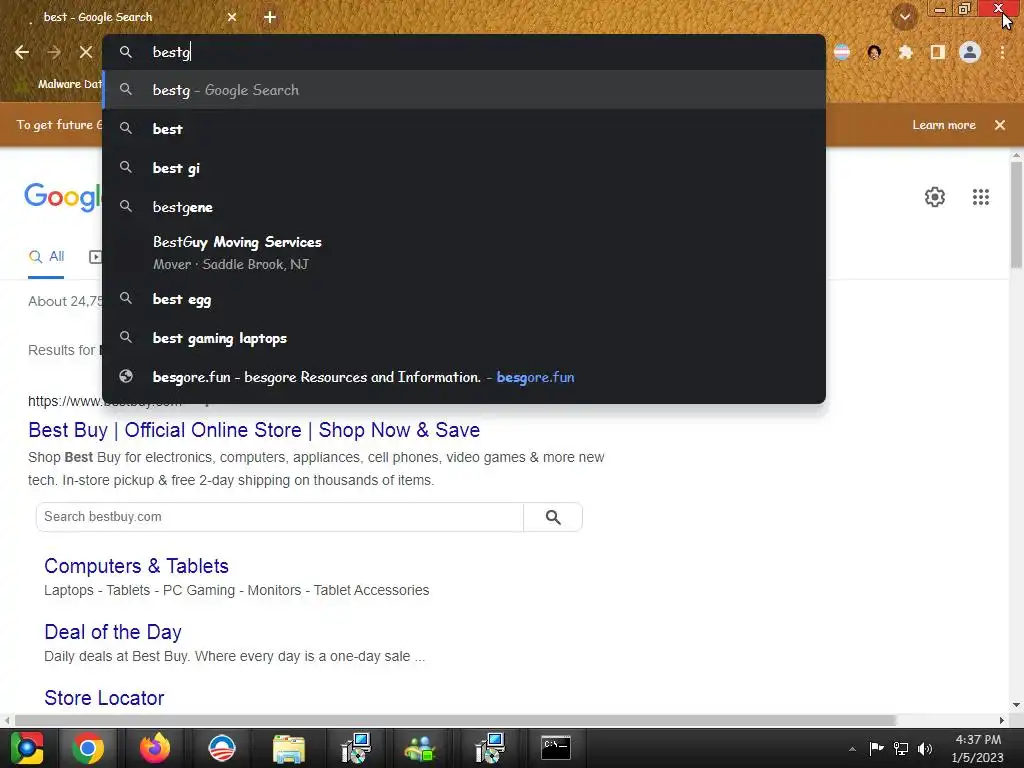
Task: Select 'BestGuy Moving Services' suggestion
Action: [x=464, y=253]
